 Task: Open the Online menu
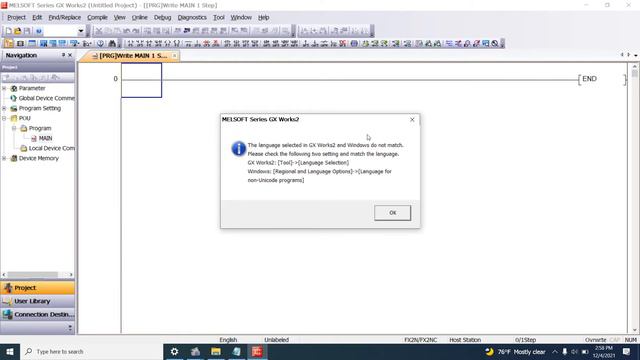tap(139, 18)
